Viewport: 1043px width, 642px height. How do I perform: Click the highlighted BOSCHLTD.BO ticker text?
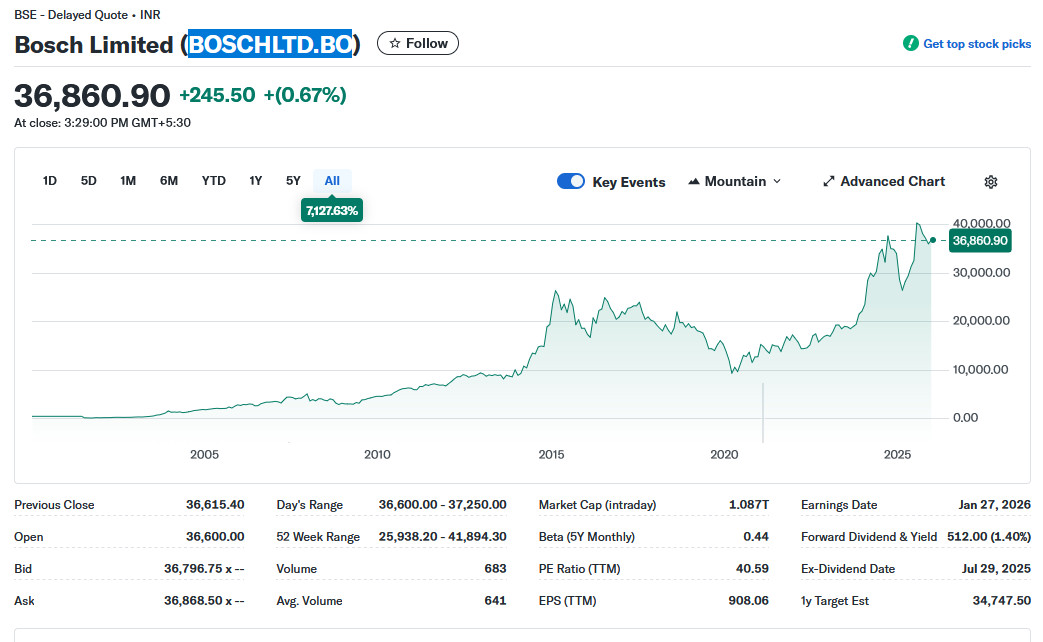(270, 45)
